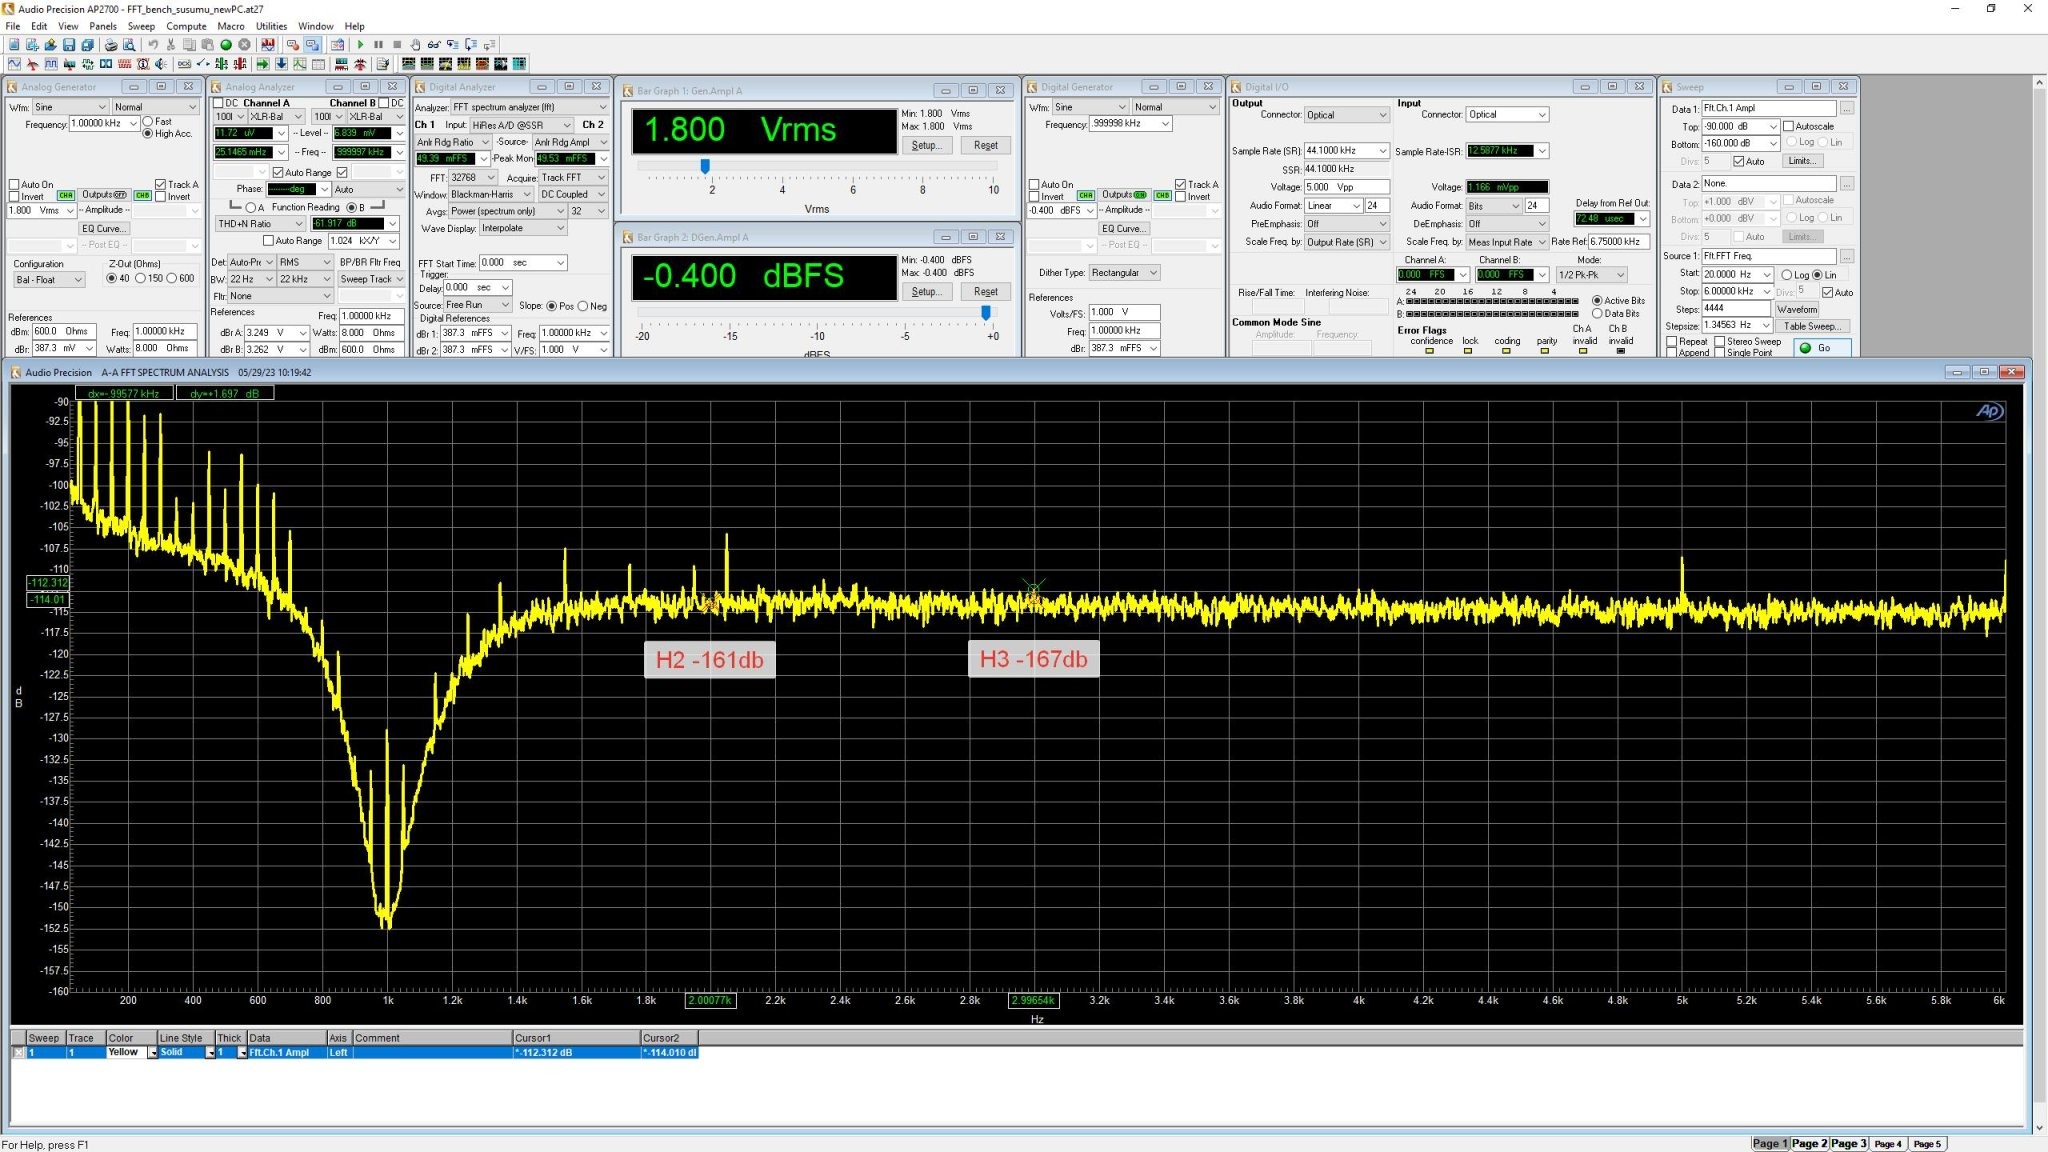Click the info-circle status panel icon

[142, 64]
